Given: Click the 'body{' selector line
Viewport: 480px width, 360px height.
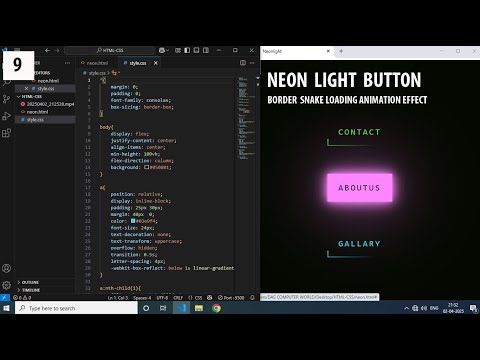Looking at the screenshot, I should pyautogui.click(x=107, y=127).
